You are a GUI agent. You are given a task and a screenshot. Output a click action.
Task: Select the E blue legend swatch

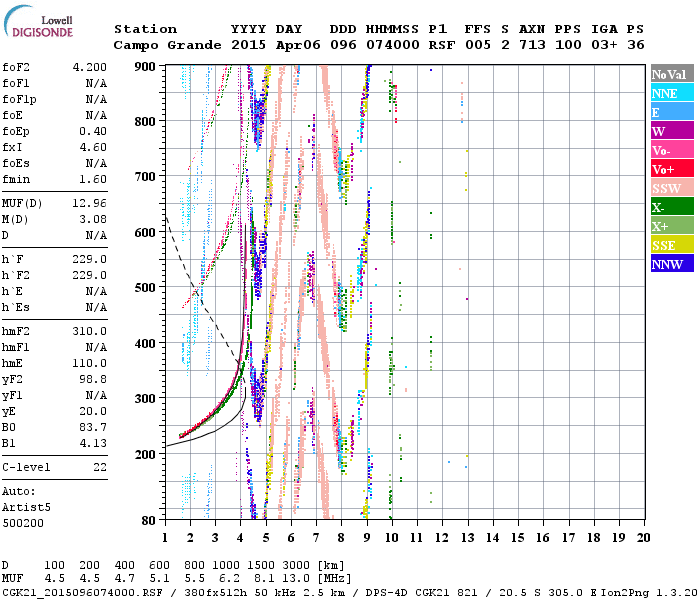pyautogui.click(x=672, y=112)
